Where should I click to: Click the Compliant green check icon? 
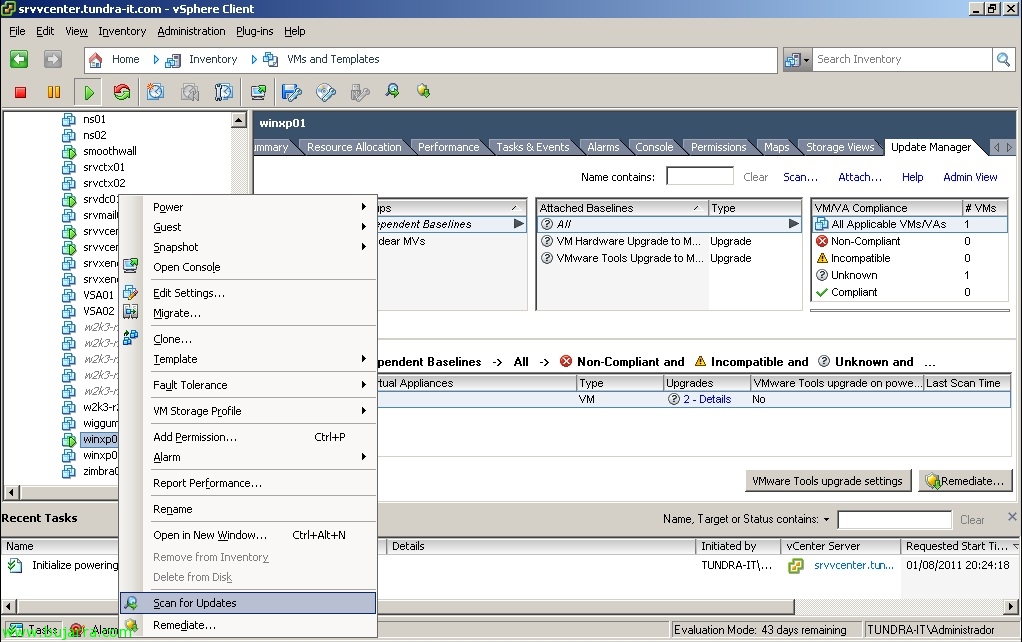tap(822, 292)
